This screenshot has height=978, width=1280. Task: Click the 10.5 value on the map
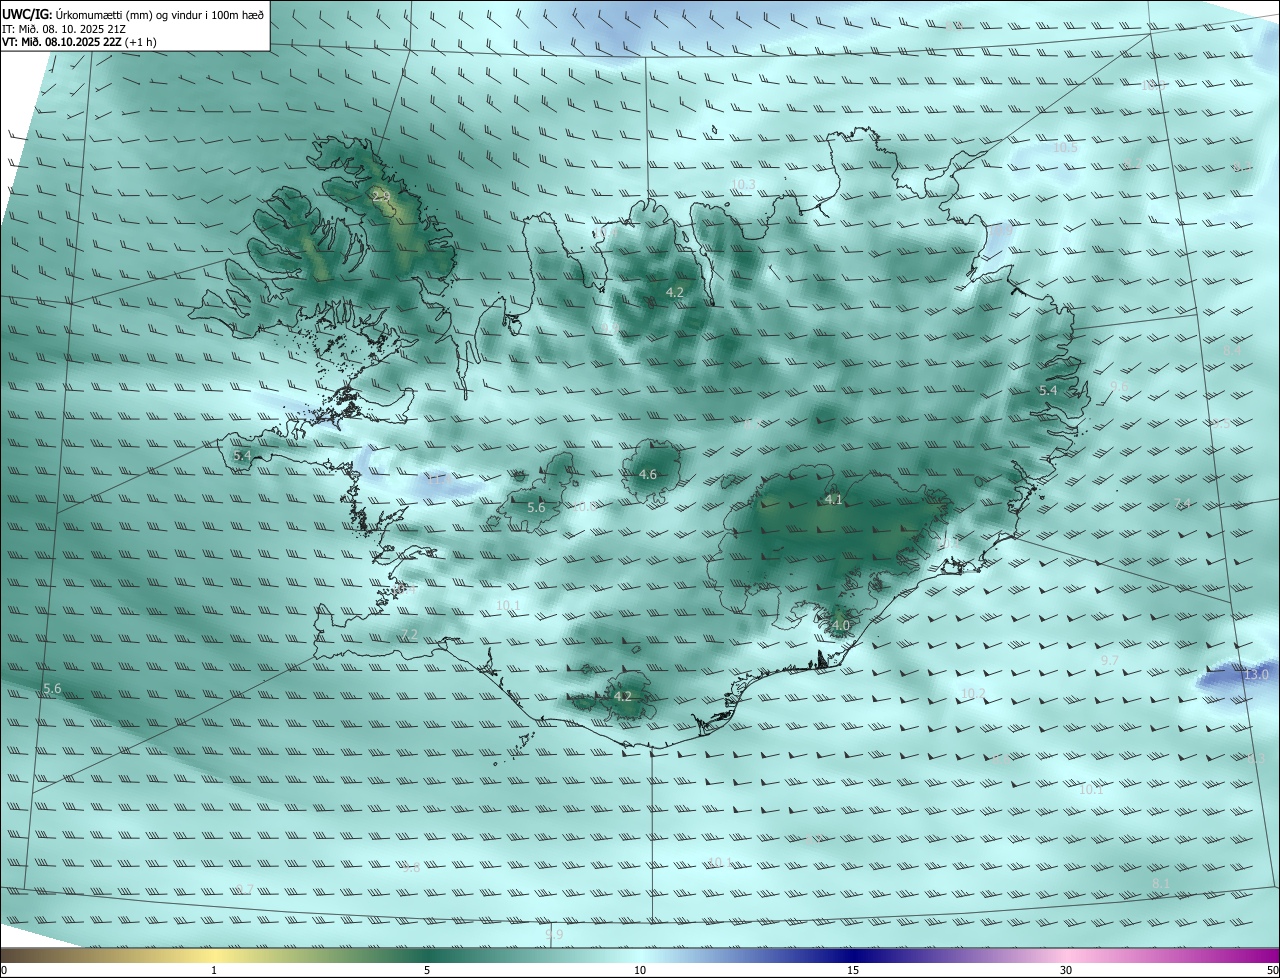click(x=1065, y=147)
